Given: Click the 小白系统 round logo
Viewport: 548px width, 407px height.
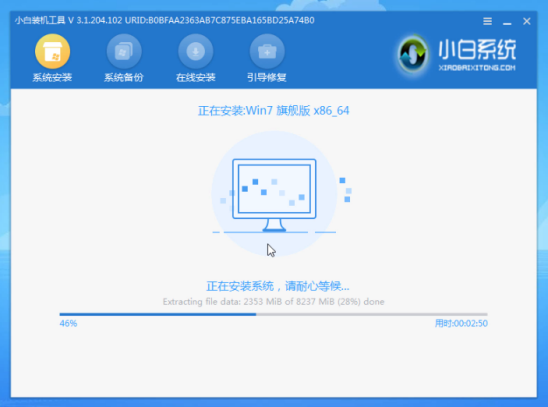Looking at the screenshot, I should [x=413, y=54].
